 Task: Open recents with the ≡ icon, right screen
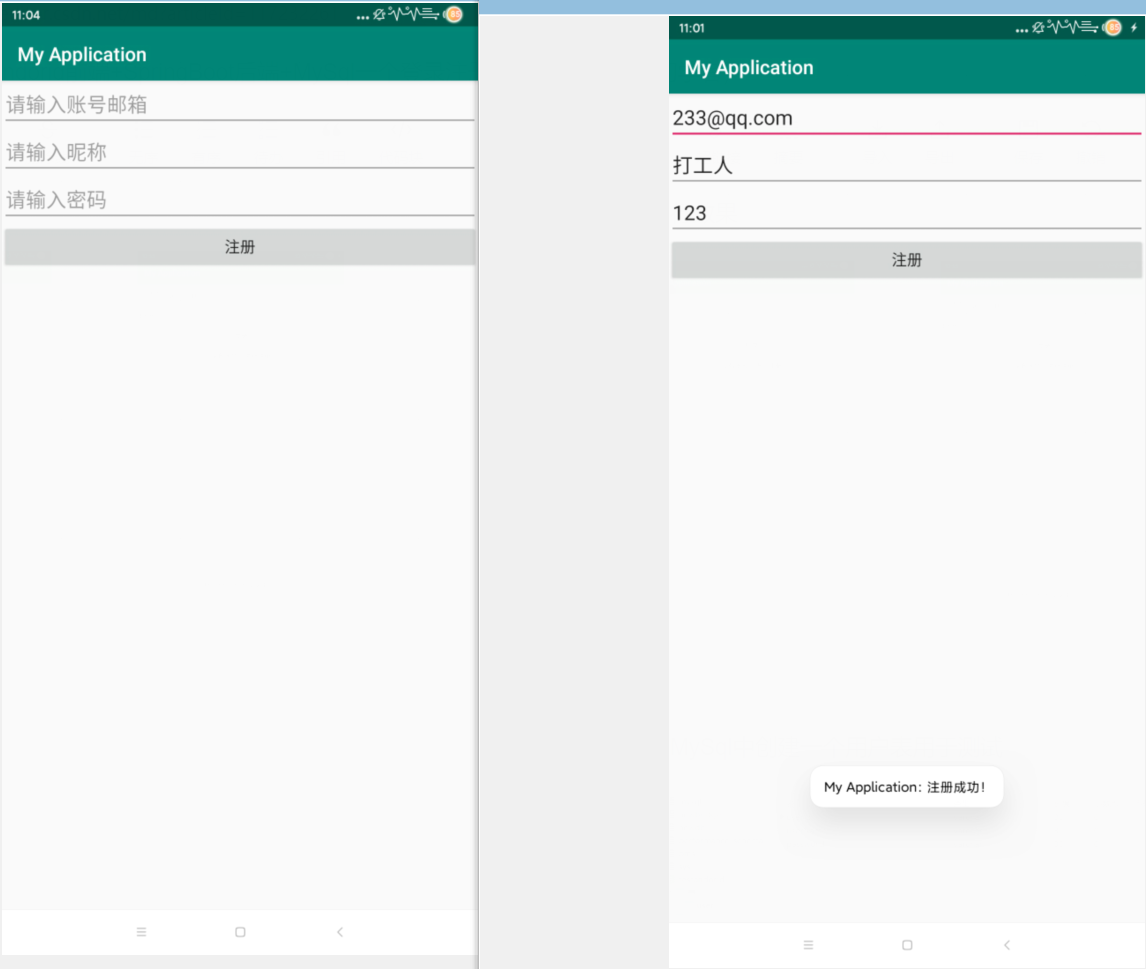pos(808,944)
